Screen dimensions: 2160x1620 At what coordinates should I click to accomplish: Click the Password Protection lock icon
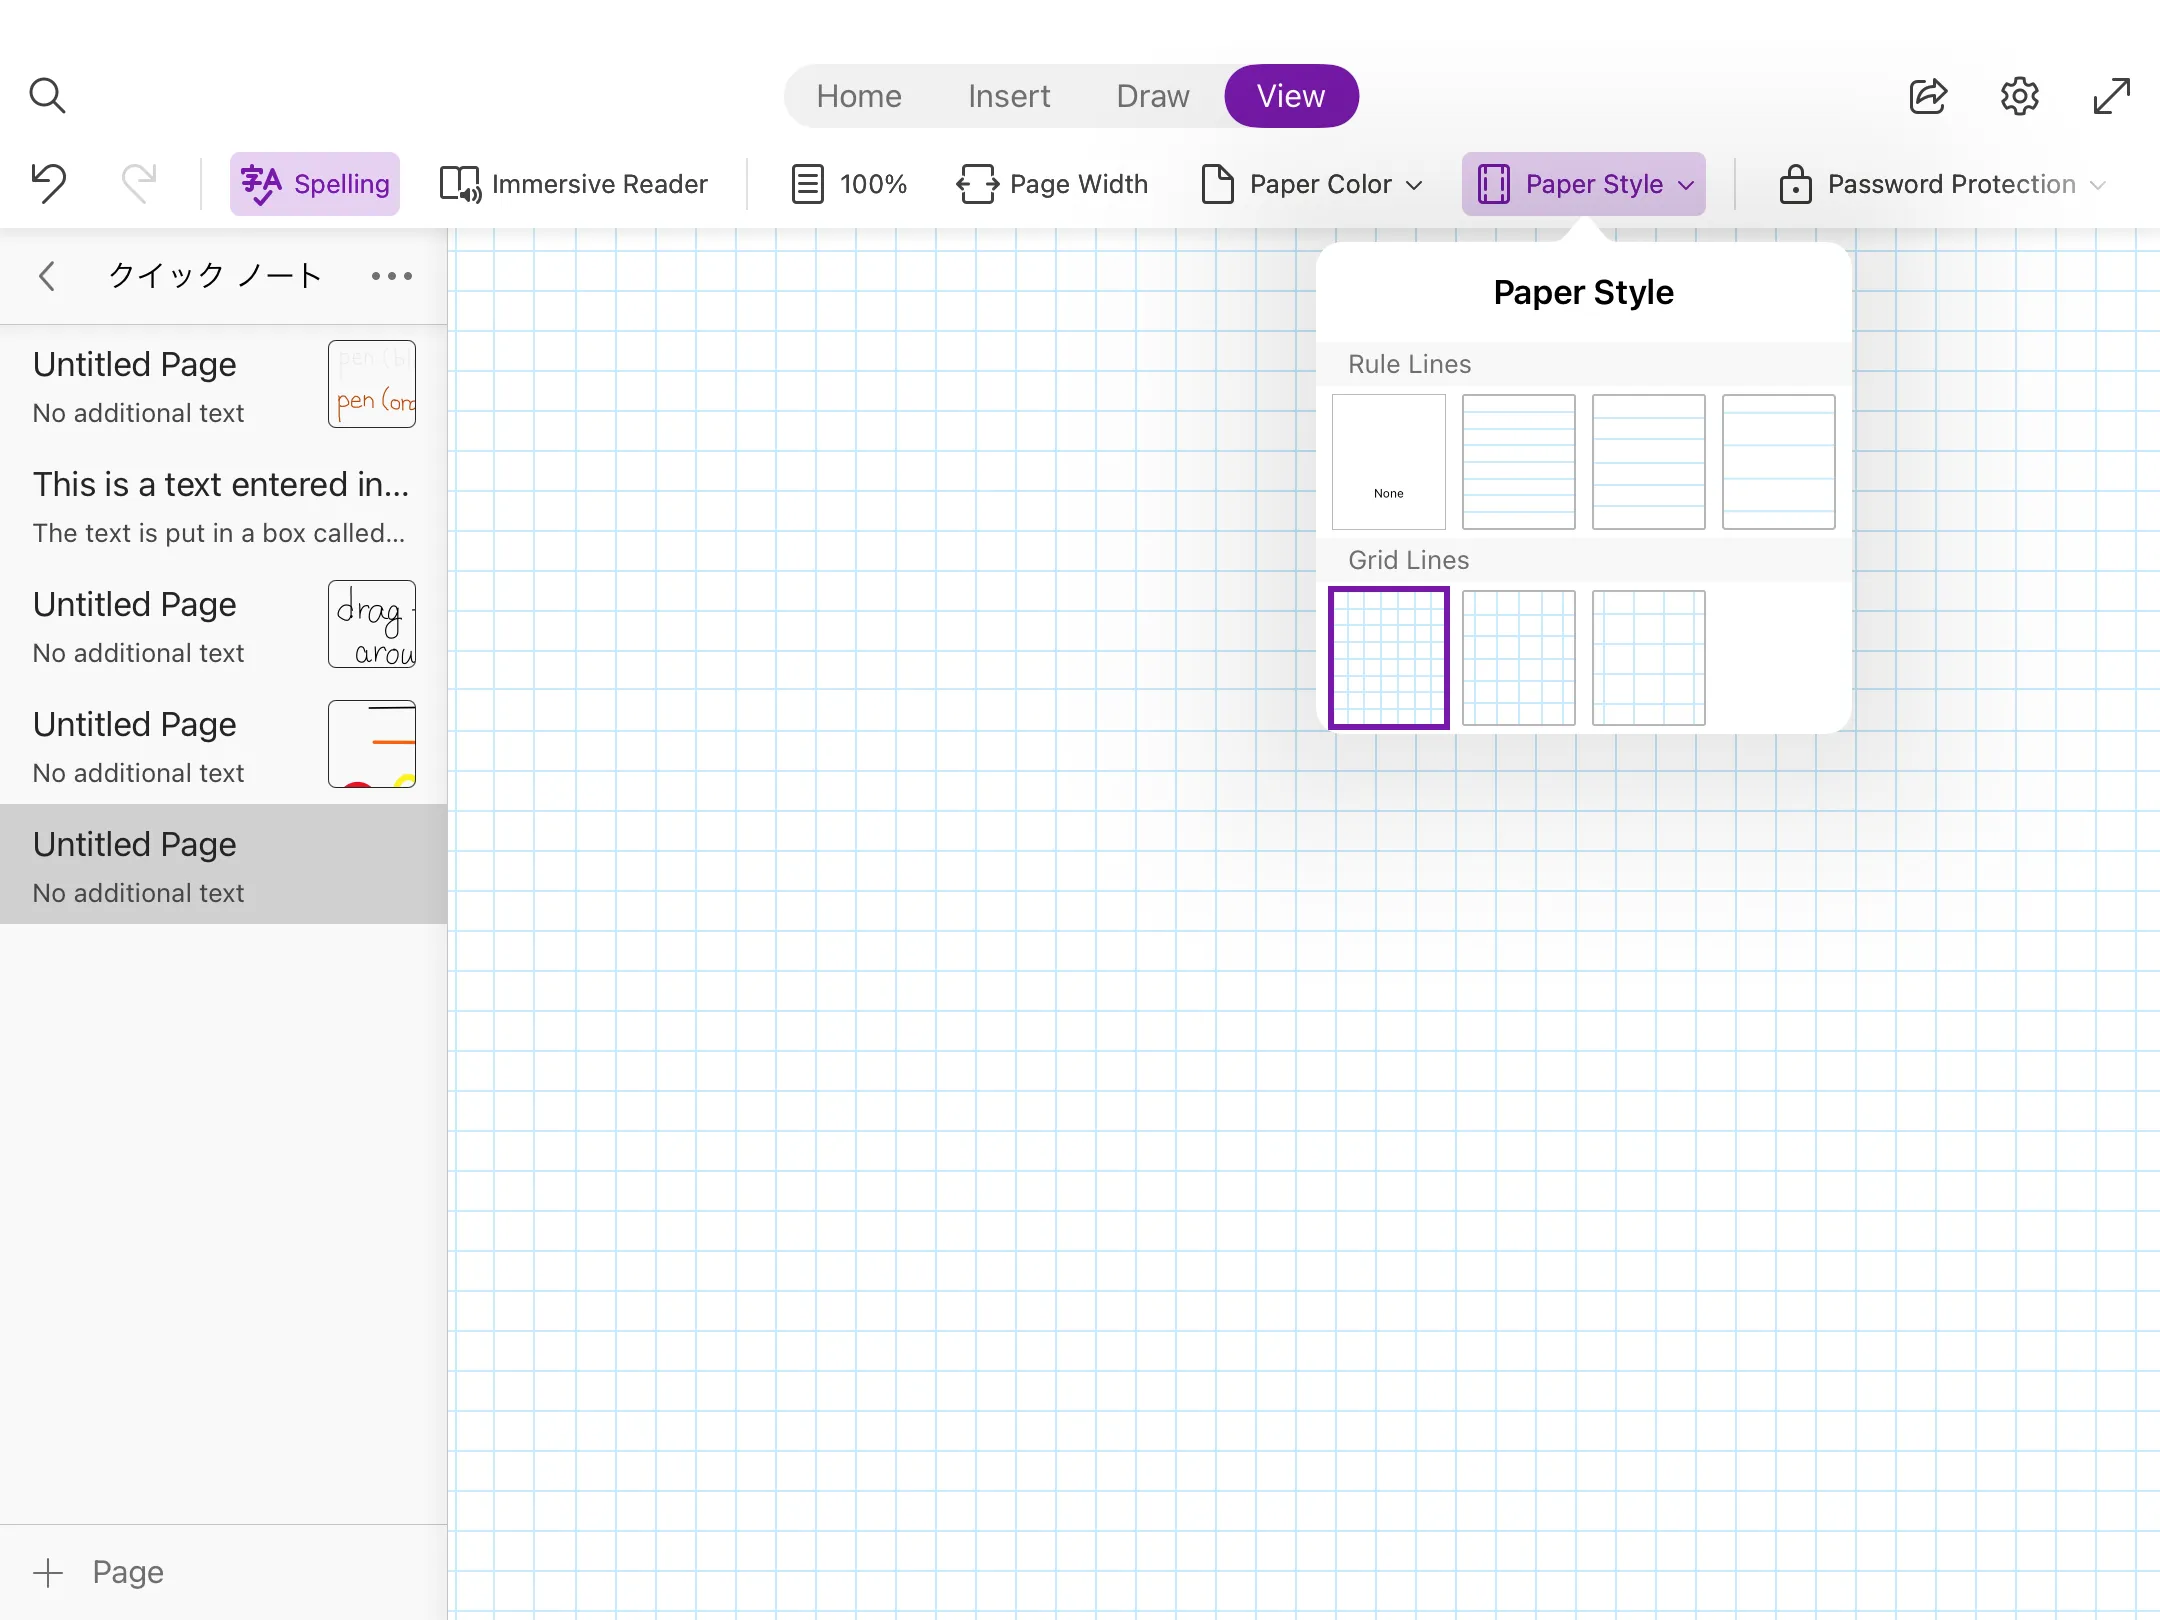tap(1796, 184)
